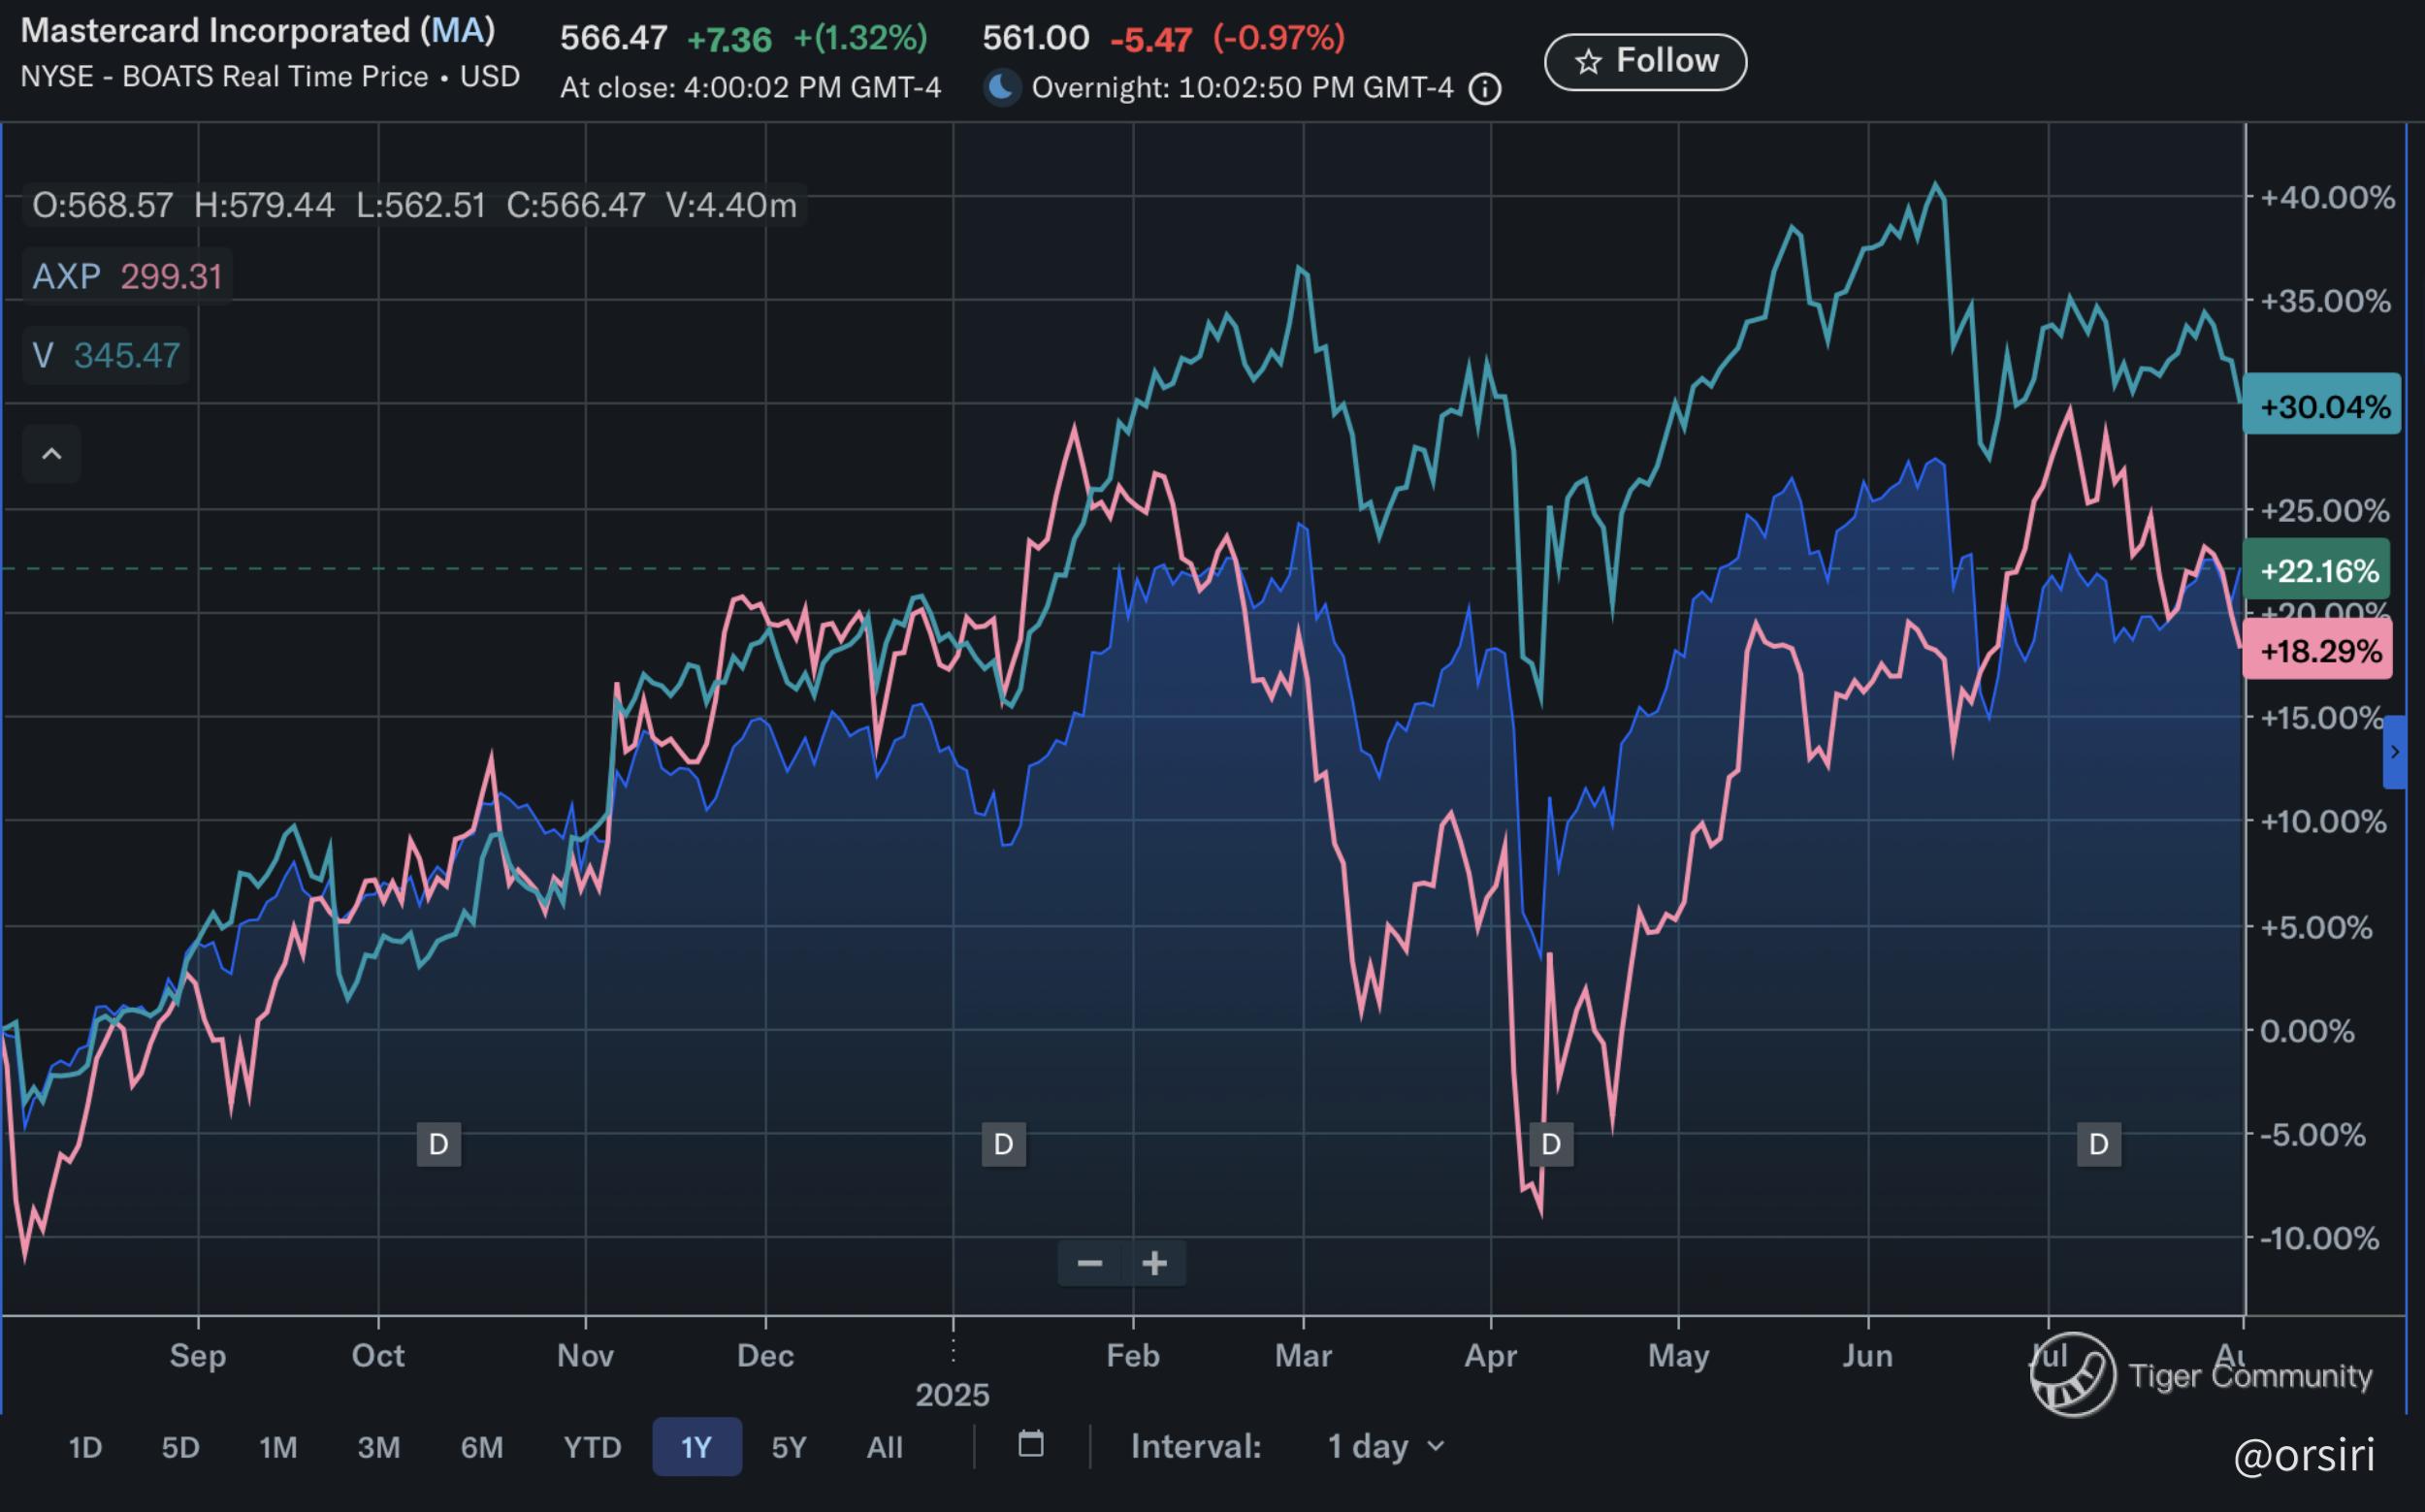Switch to the YTD range
This screenshot has width=2425, height=1512.
[592, 1447]
